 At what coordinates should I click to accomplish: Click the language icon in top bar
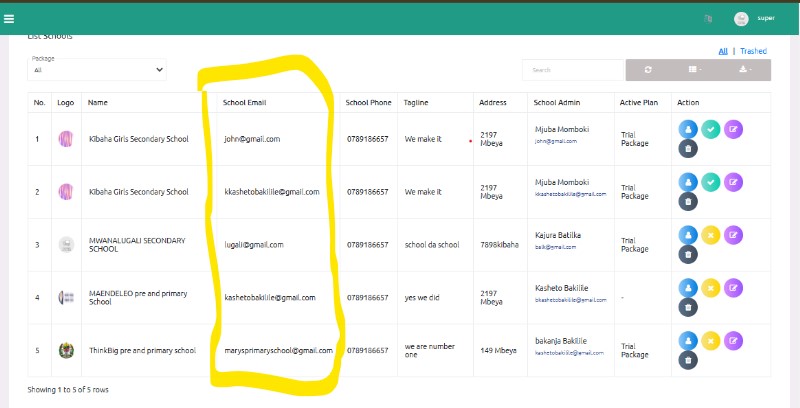tap(708, 18)
